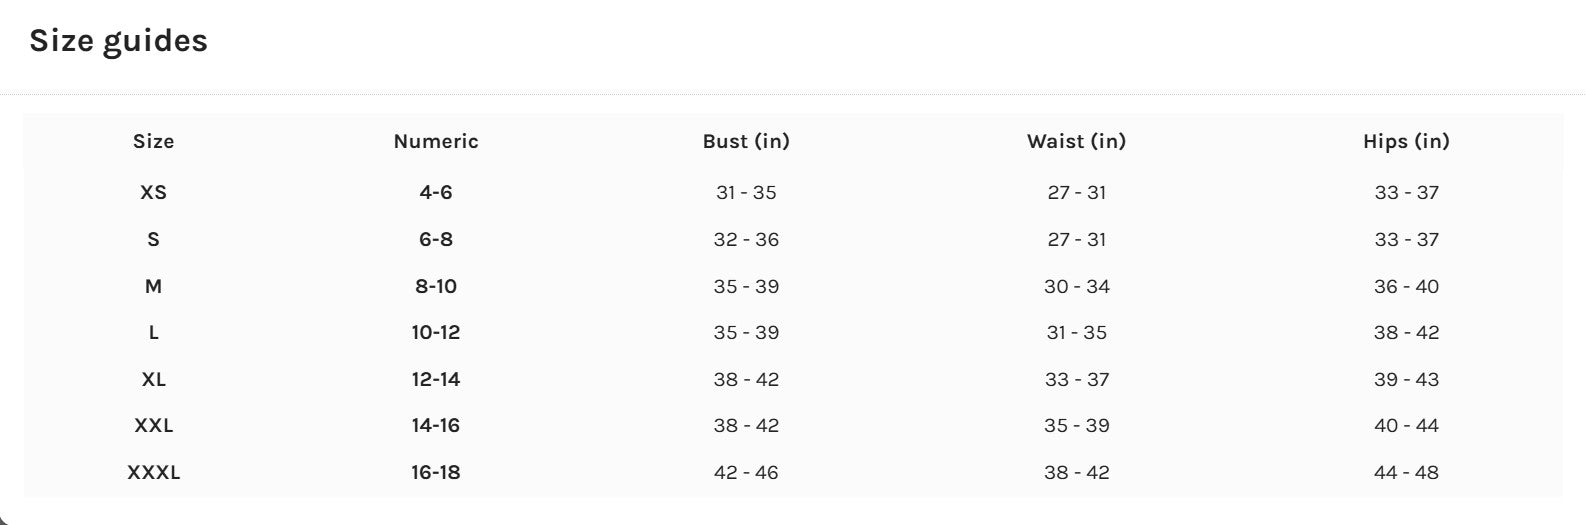Viewport: 1586px width, 525px height.
Task: Select the XS size row label
Action: [x=153, y=192]
